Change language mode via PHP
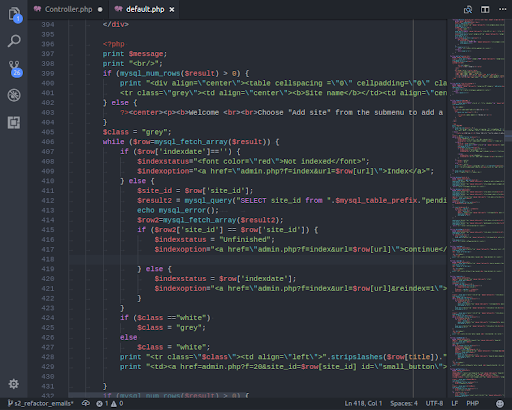512x410 pixels. tap(472, 404)
